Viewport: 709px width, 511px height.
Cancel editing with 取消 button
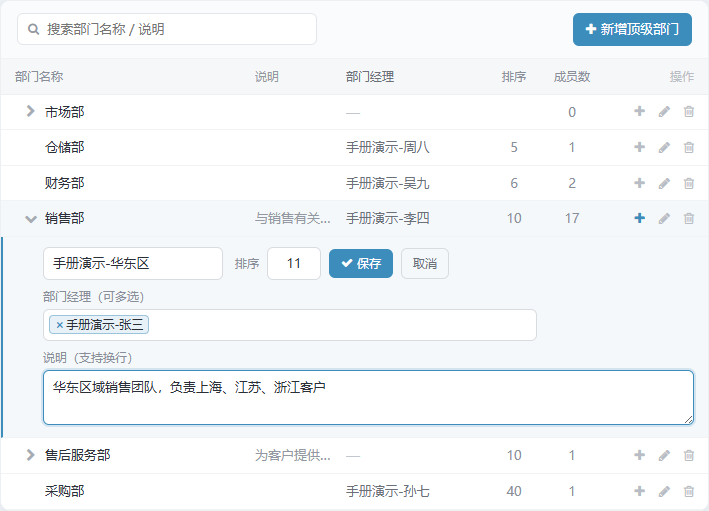[x=425, y=263]
